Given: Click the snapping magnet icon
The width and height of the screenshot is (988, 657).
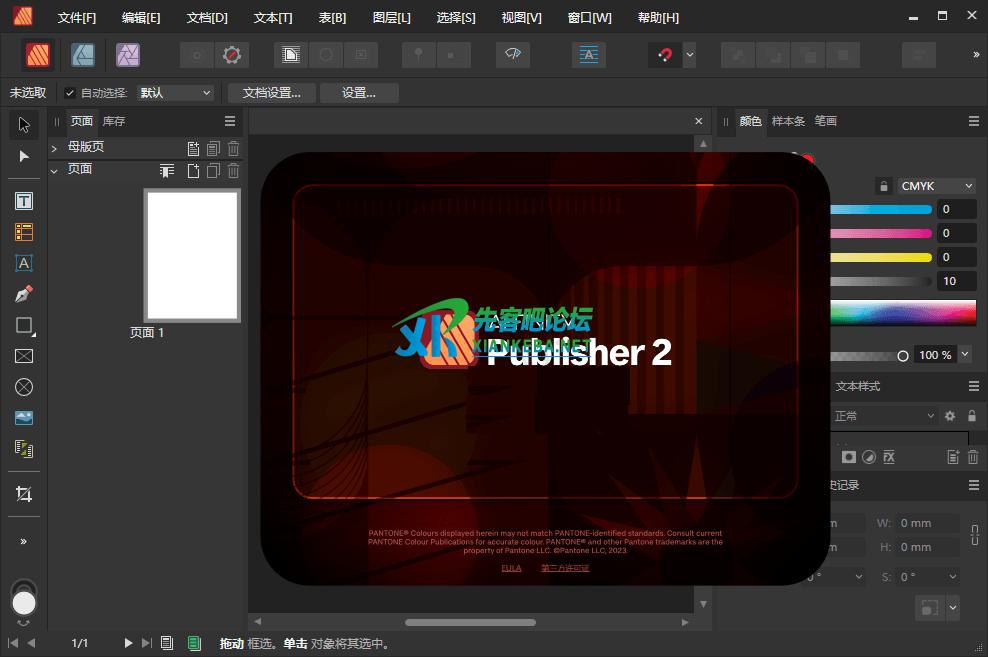Looking at the screenshot, I should pos(663,55).
